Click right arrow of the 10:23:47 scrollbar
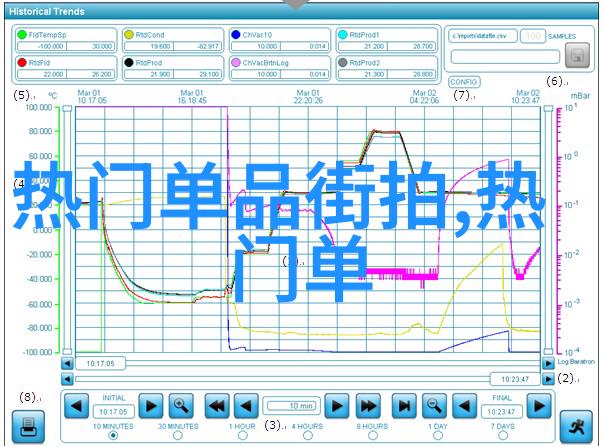 [548, 379]
